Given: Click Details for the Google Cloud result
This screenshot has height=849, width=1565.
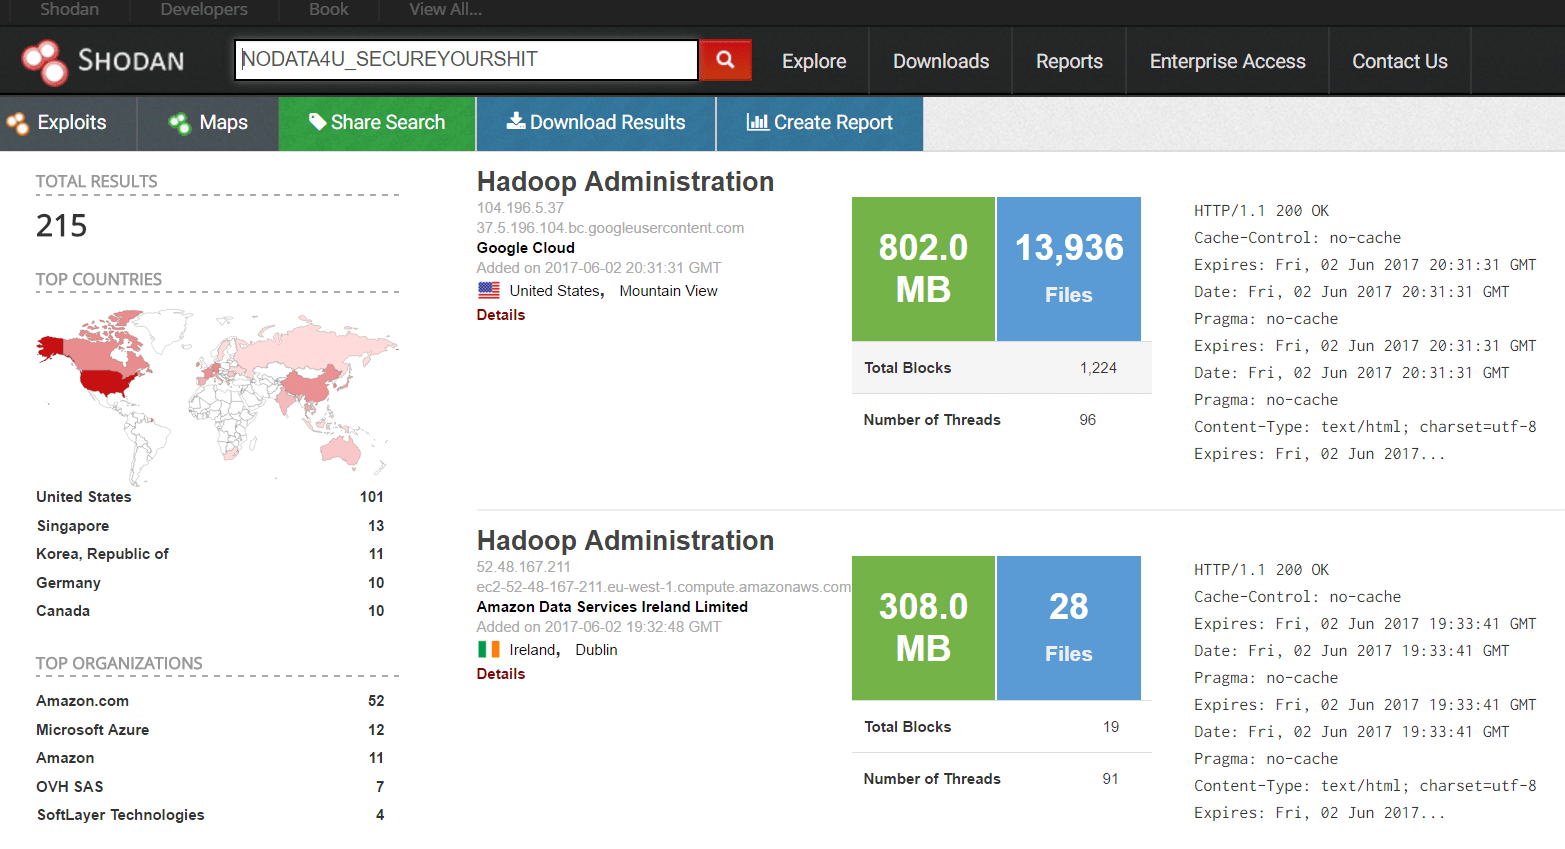Looking at the screenshot, I should (x=501, y=315).
